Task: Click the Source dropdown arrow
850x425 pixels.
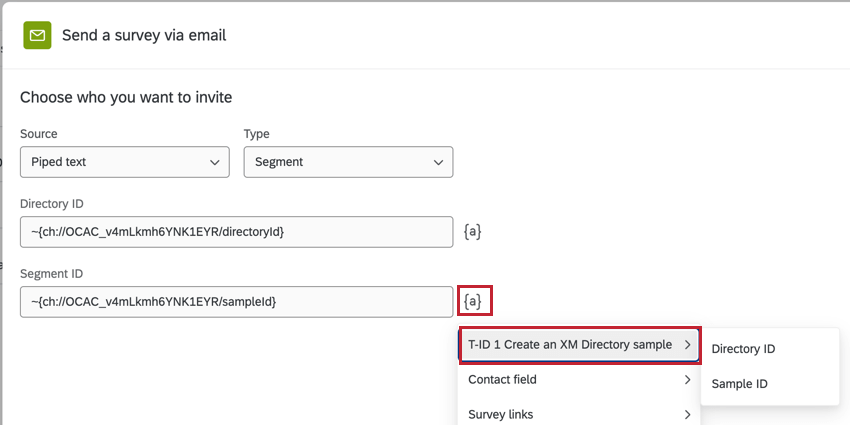Action: [x=214, y=162]
